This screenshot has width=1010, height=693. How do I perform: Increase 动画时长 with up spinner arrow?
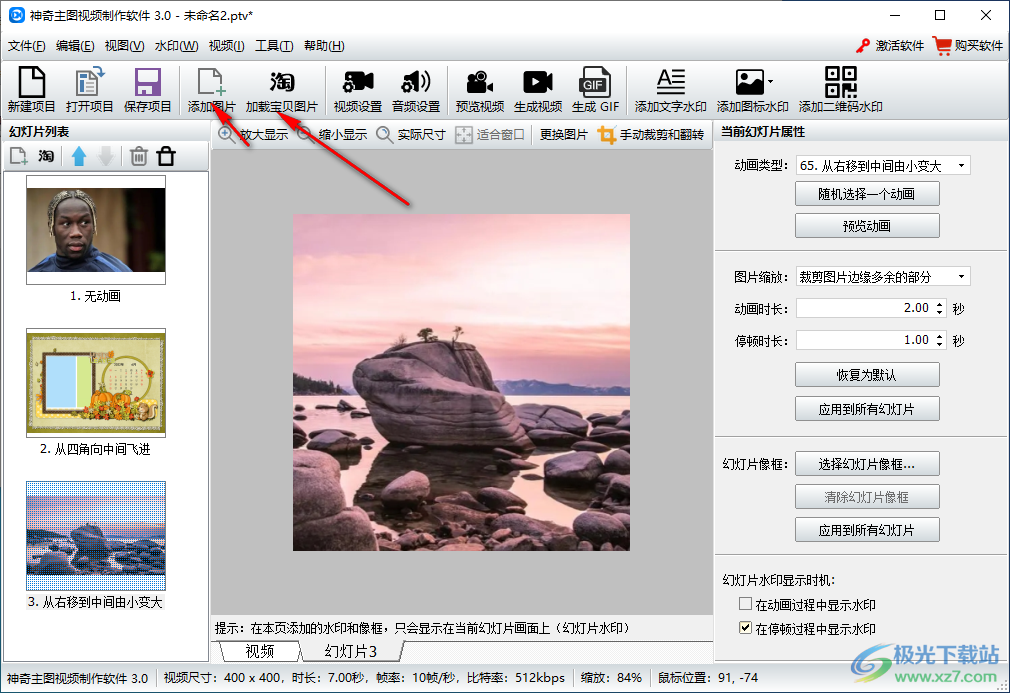[940, 303]
